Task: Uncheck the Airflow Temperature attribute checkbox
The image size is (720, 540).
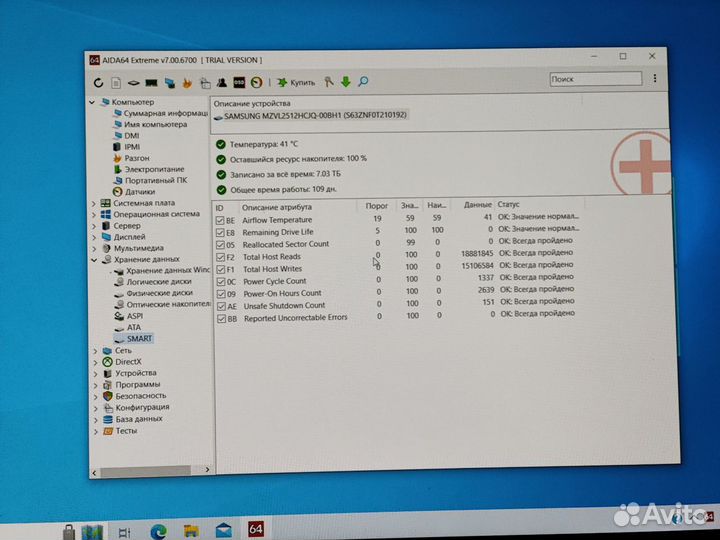Action: 219,220
